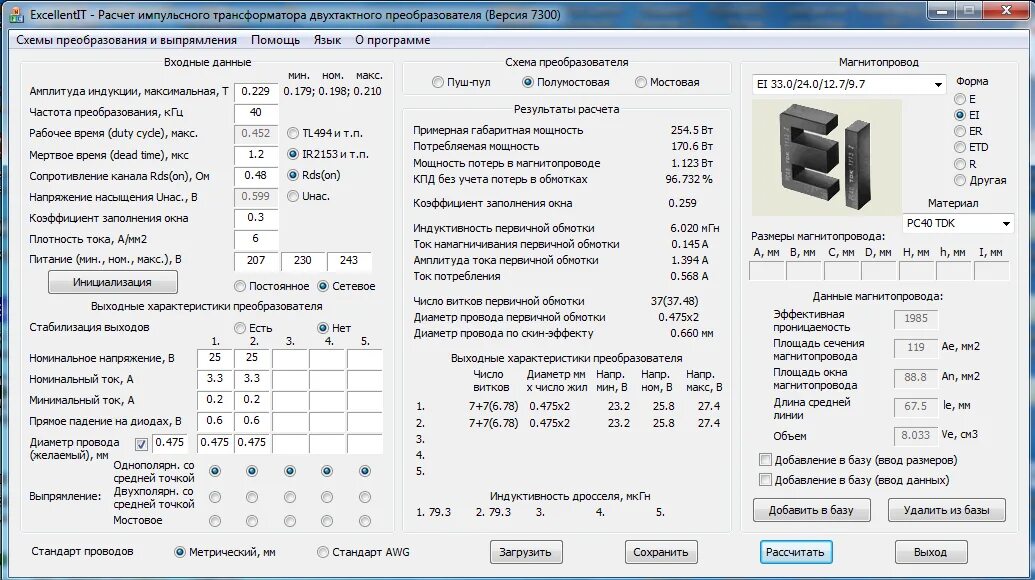Click nominal current field for output 2
Image resolution: width=1035 pixels, height=580 pixels.
tap(252, 379)
